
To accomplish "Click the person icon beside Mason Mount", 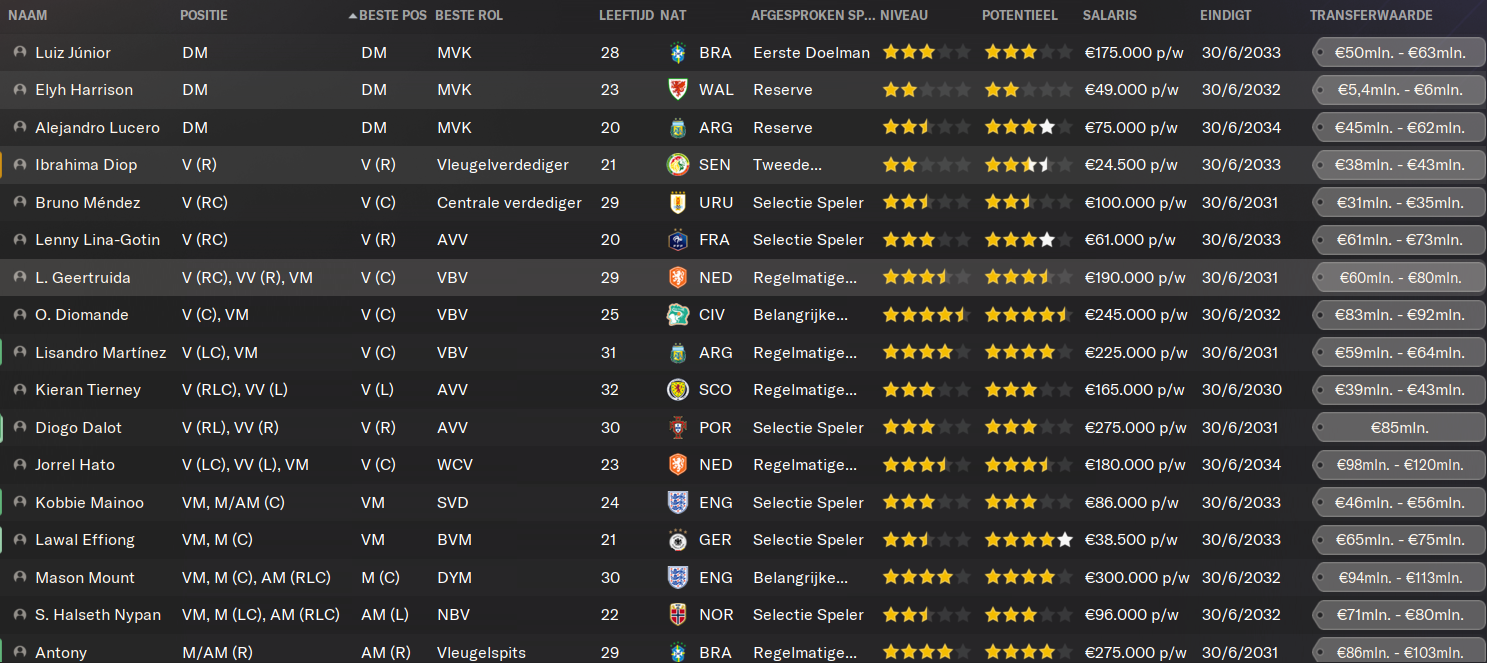I will click(20, 577).
